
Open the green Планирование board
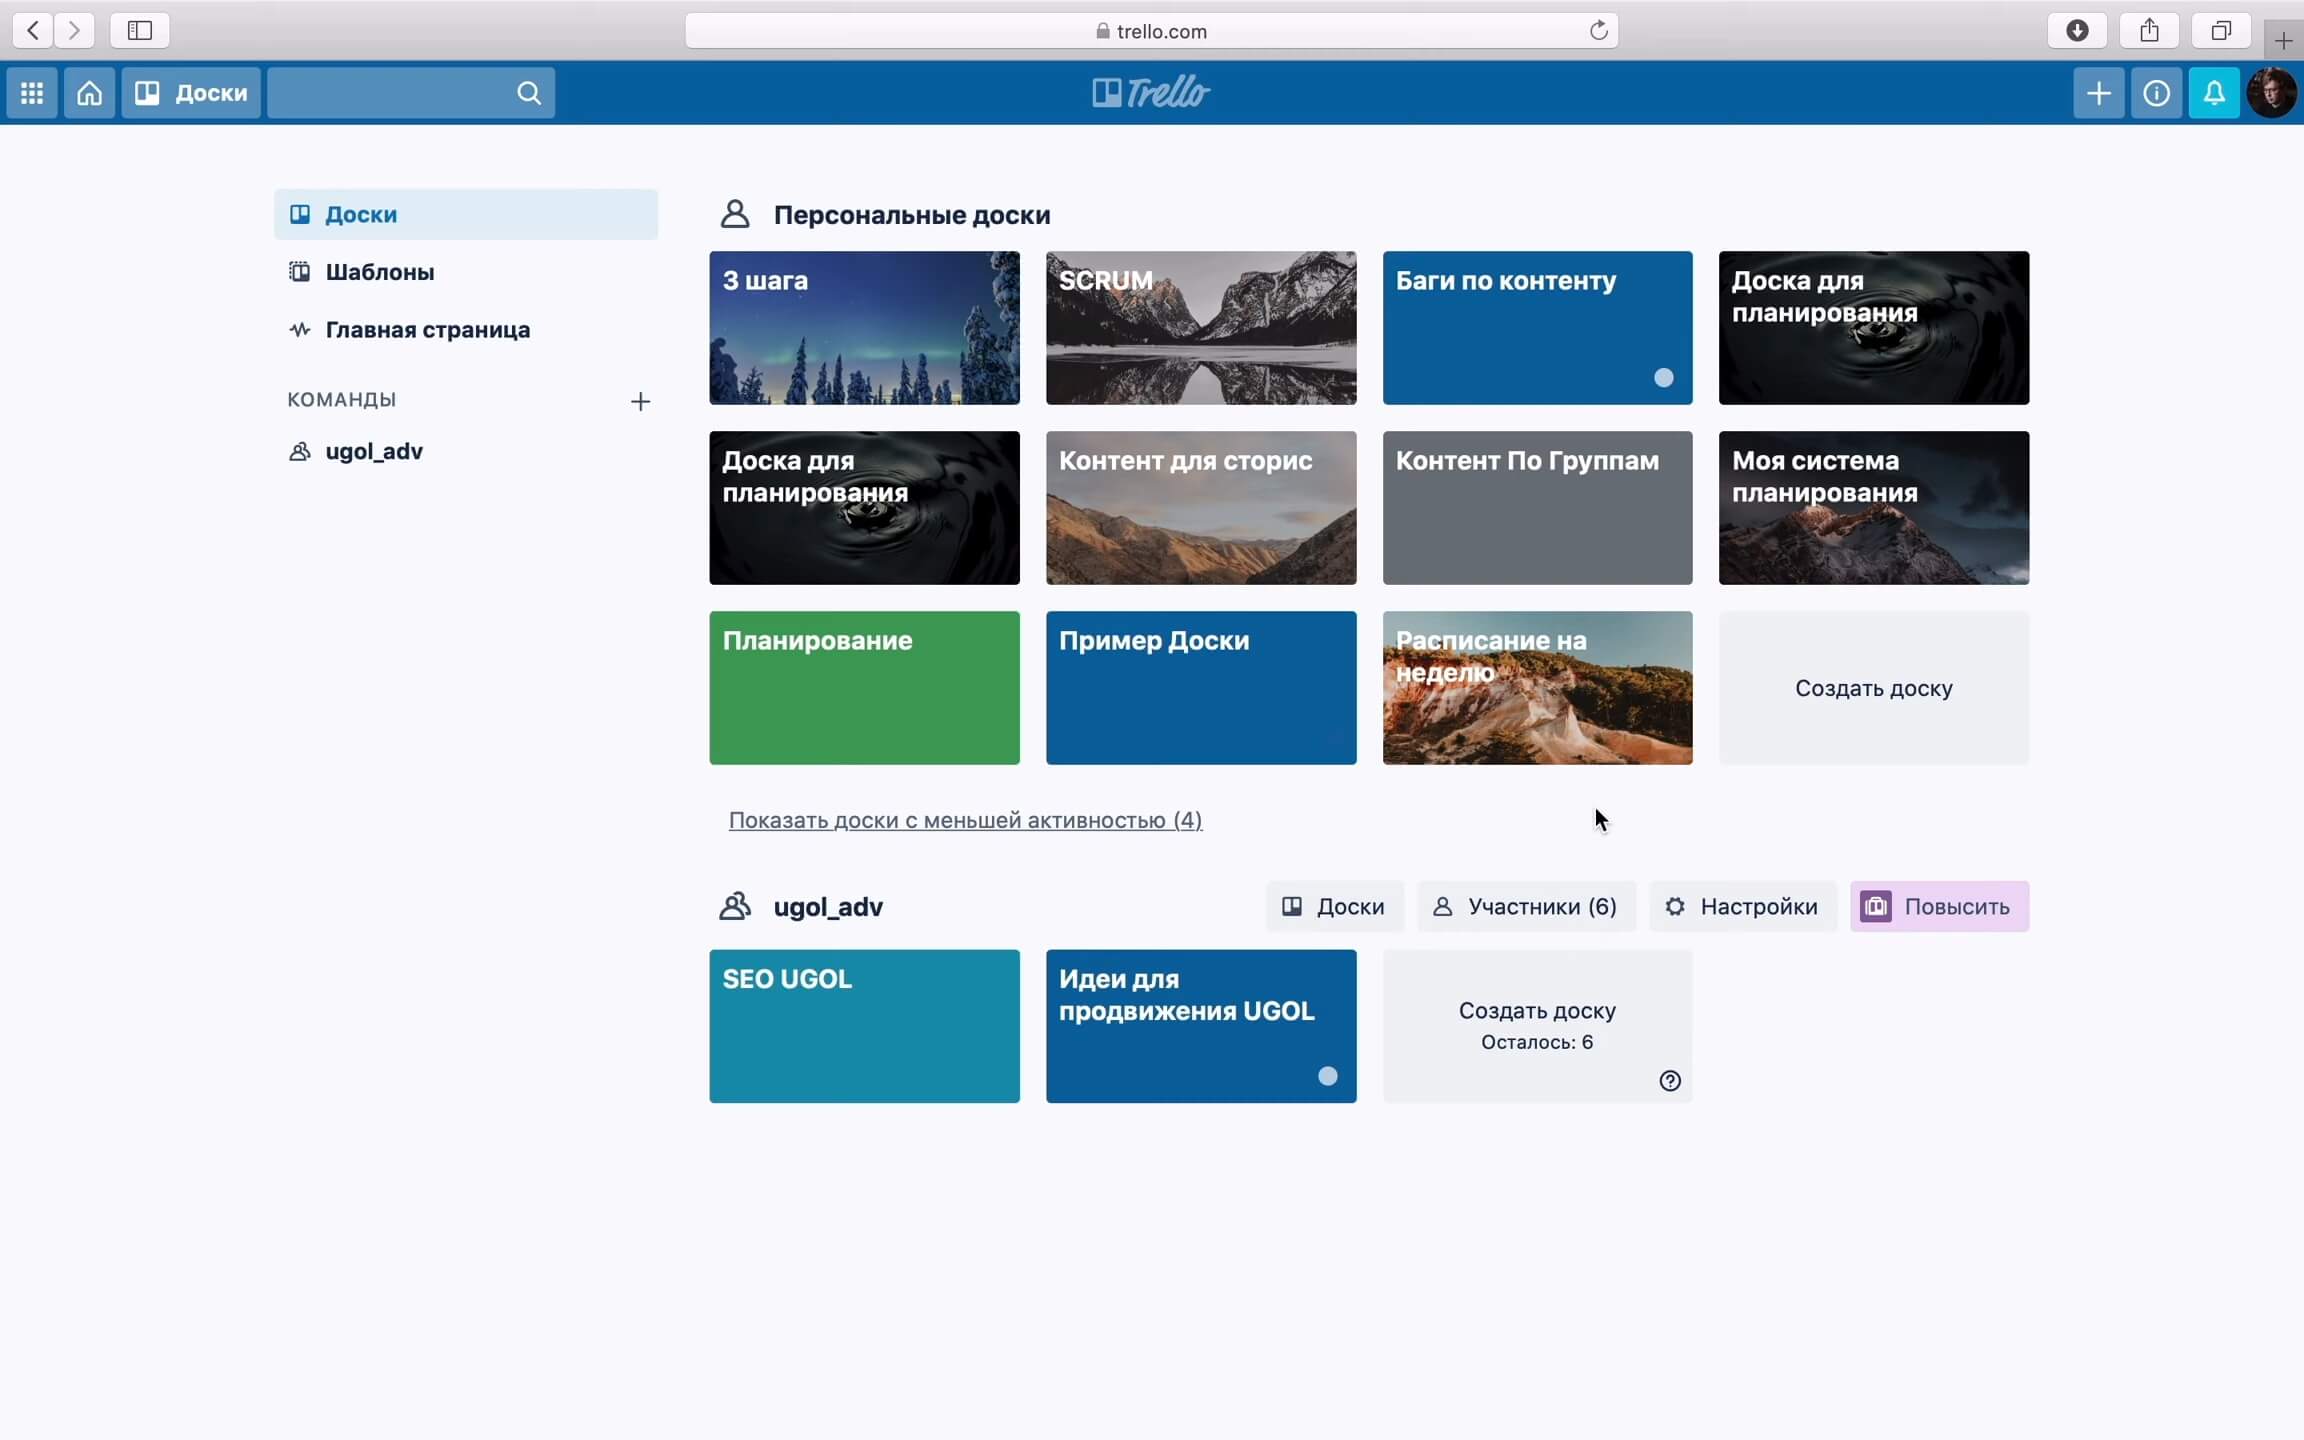864,688
